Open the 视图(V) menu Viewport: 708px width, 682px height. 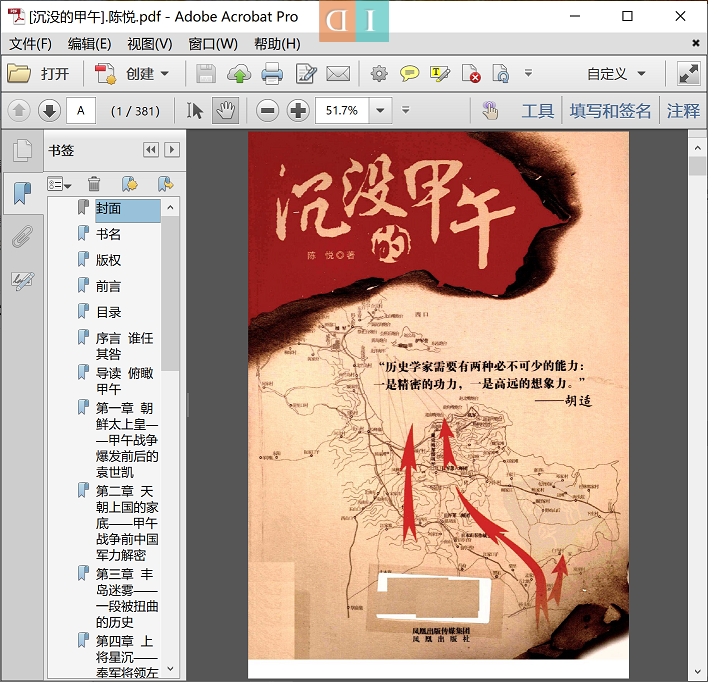pyautogui.click(x=149, y=44)
